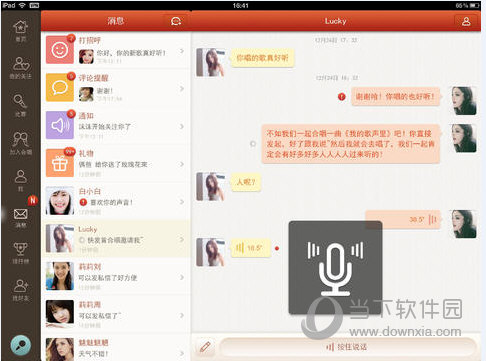
Task: Open the trophy leaderboard icon in the sidebar
Action: coord(21,249)
